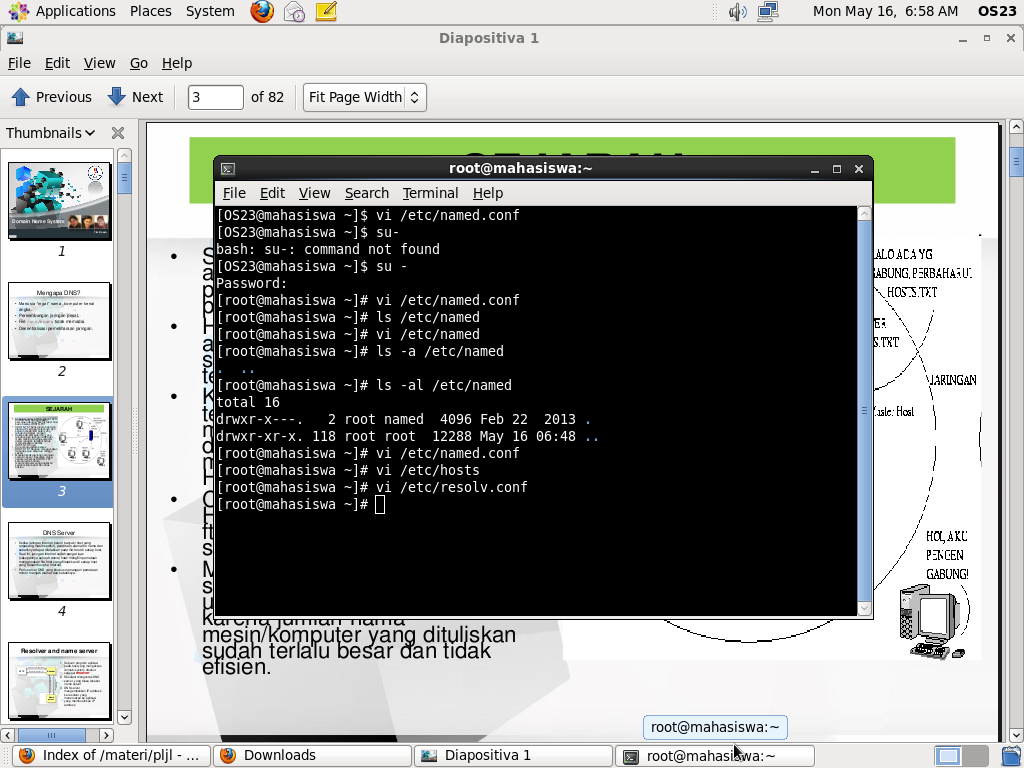The width and height of the screenshot is (1024, 768).
Task: Open the Search menu of the terminal
Action: pos(366,193)
